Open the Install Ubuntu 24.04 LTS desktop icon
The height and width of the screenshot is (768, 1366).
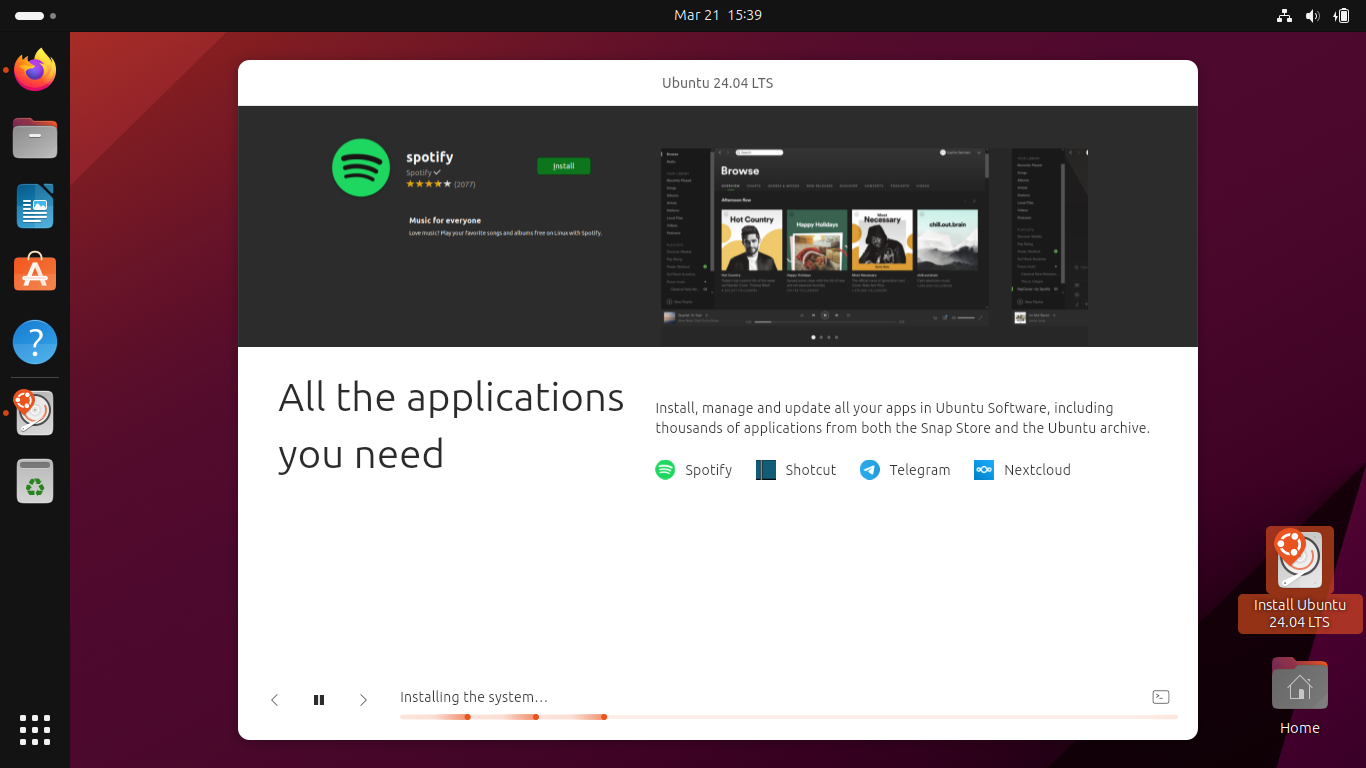point(1299,560)
